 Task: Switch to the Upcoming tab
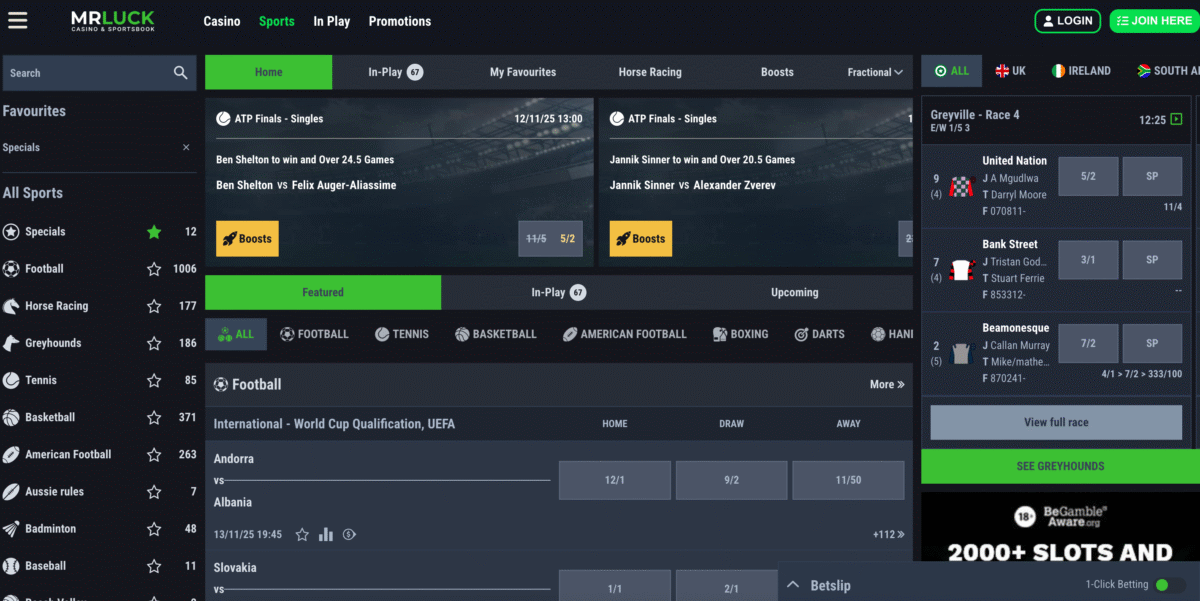tap(794, 293)
